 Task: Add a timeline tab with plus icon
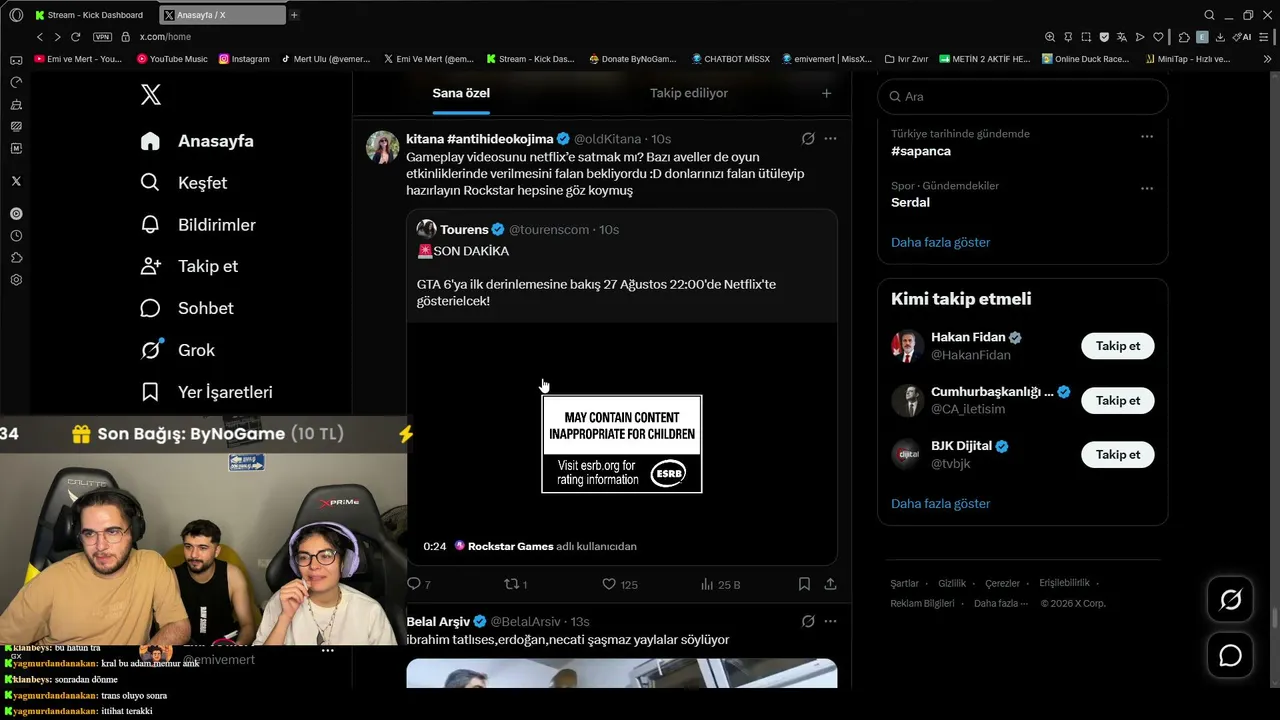(x=826, y=93)
